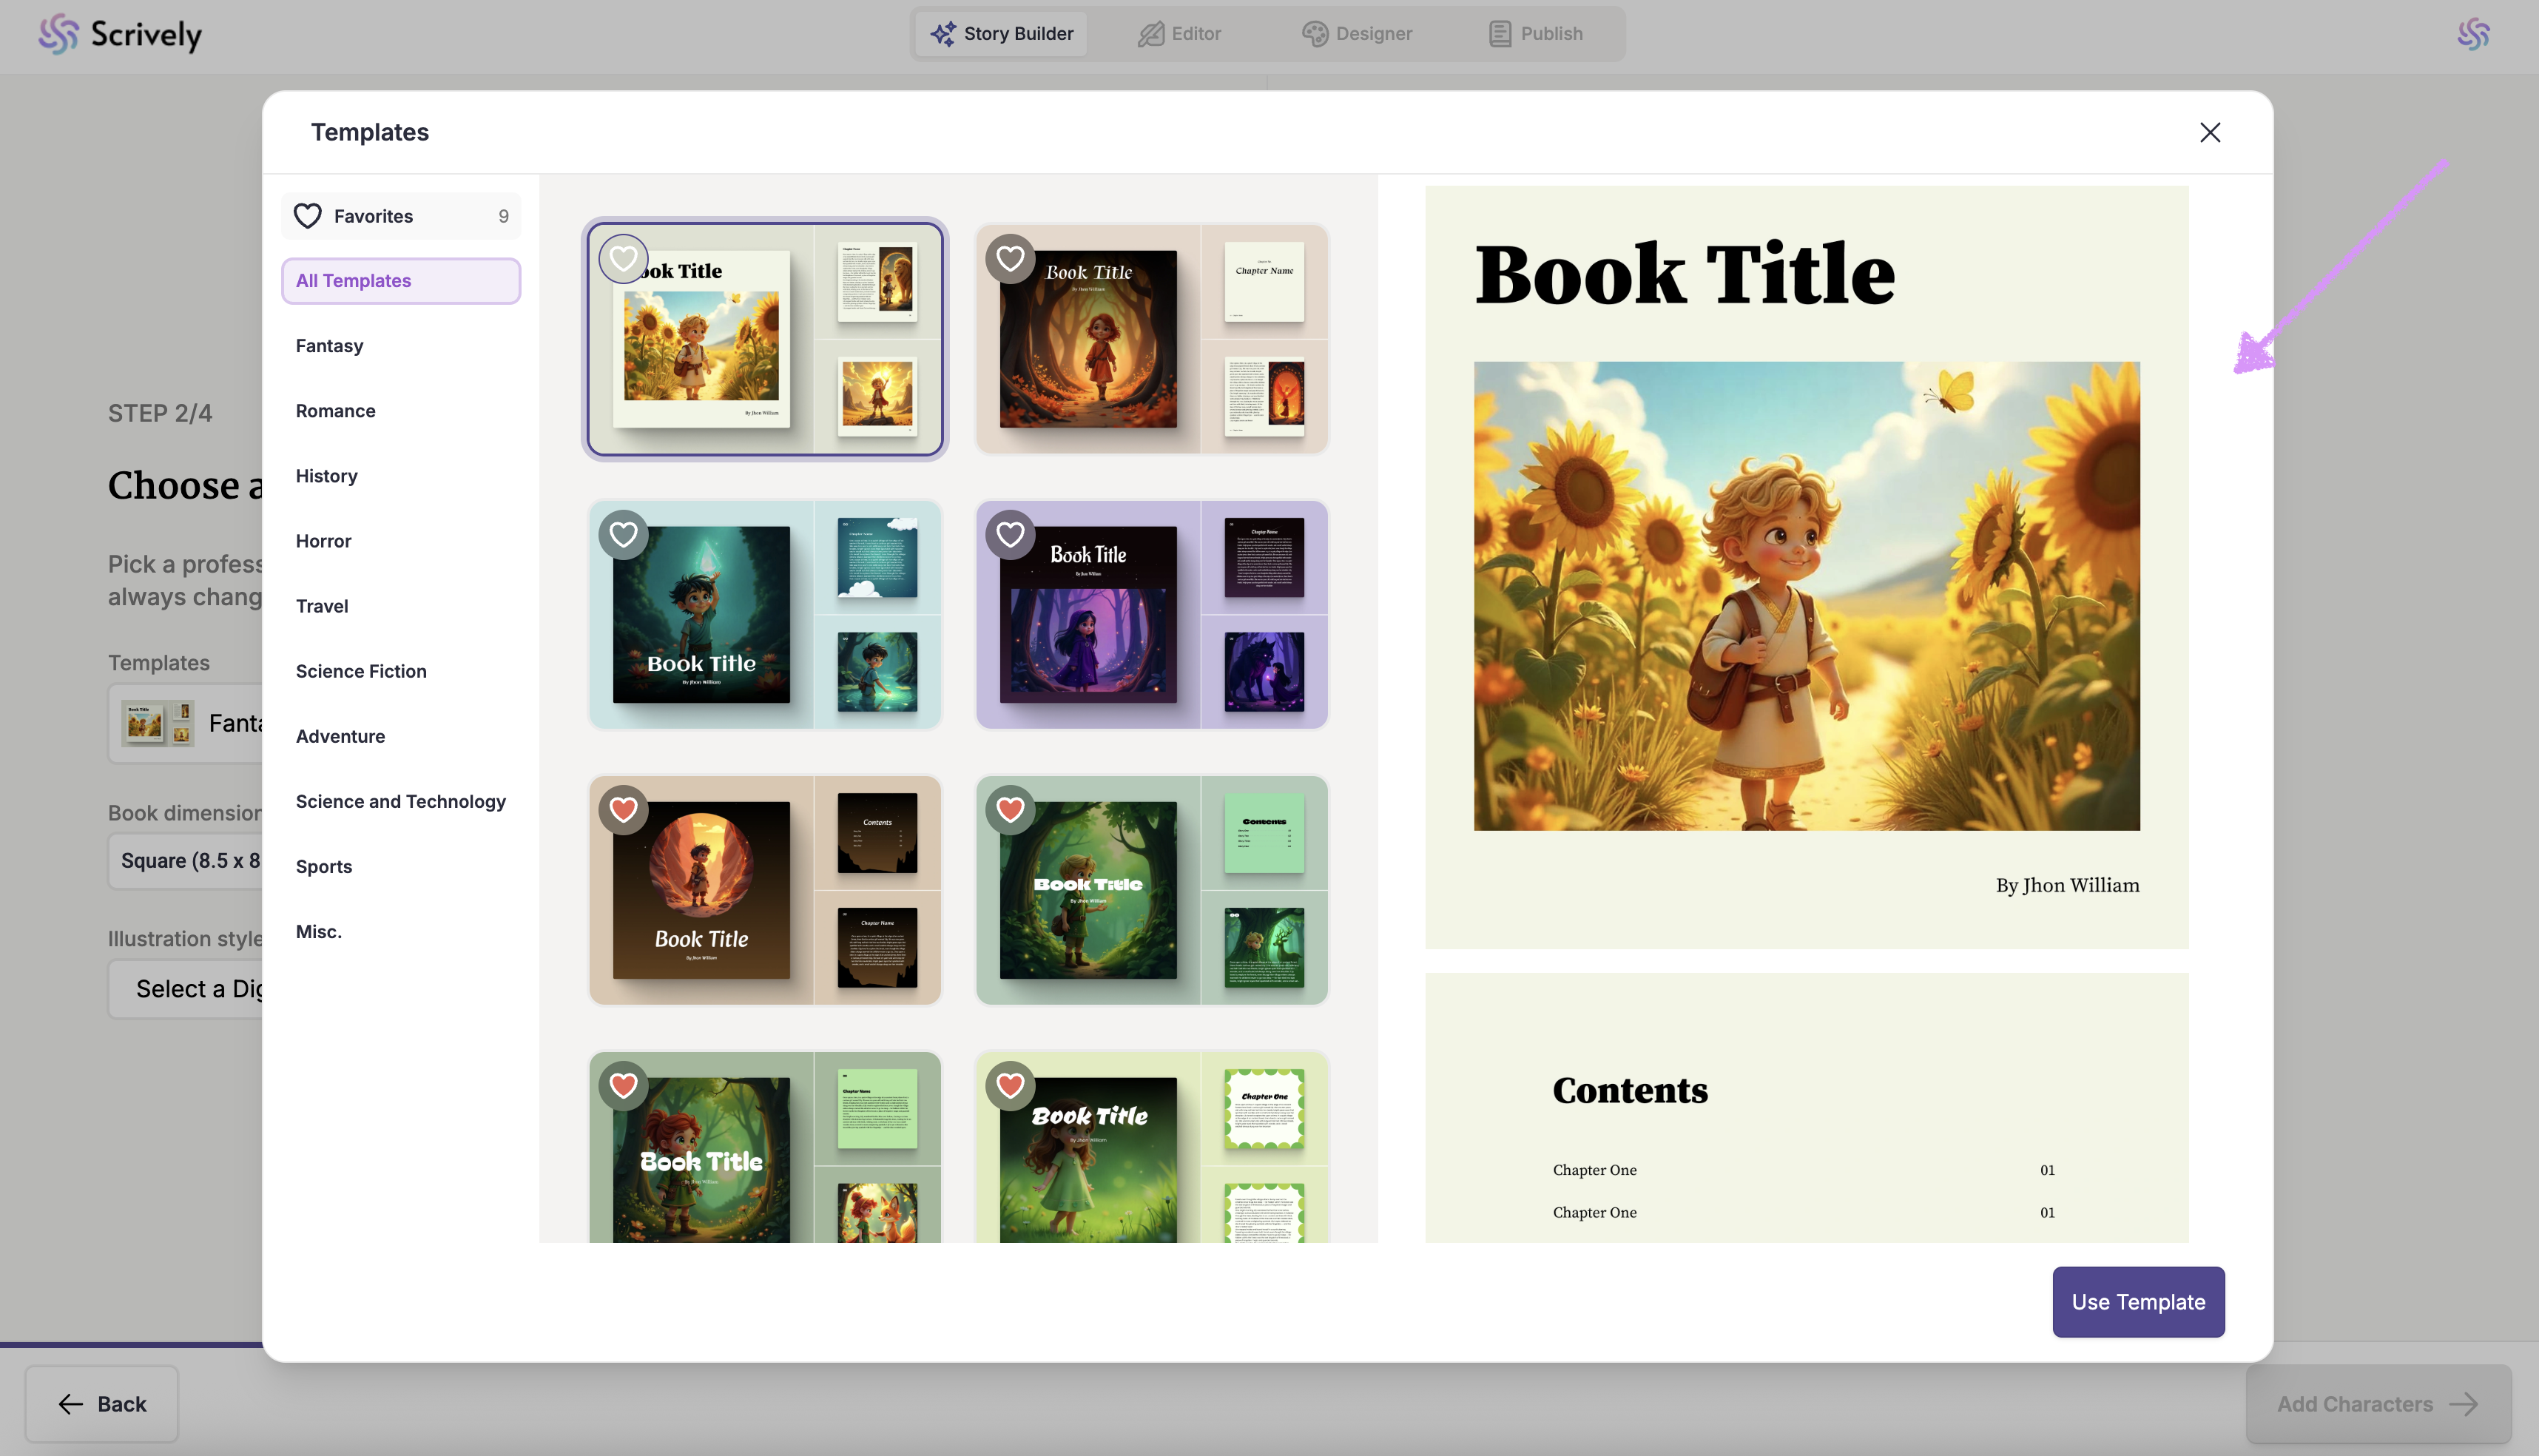Image resolution: width=2539 pixels, height=1456 pixels.
Task: Click the Publish document icon
Action: tap(1499, 34)
